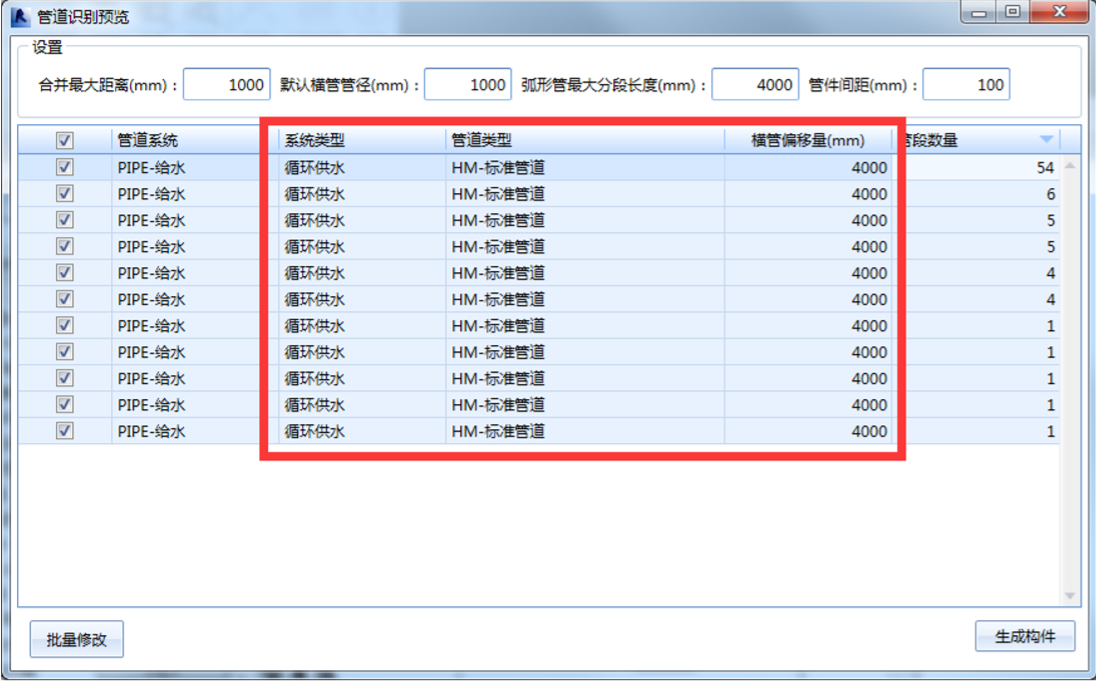
Task: Click PIPE-给水 in the 6-segment row
Action: (x=152, y=194)
